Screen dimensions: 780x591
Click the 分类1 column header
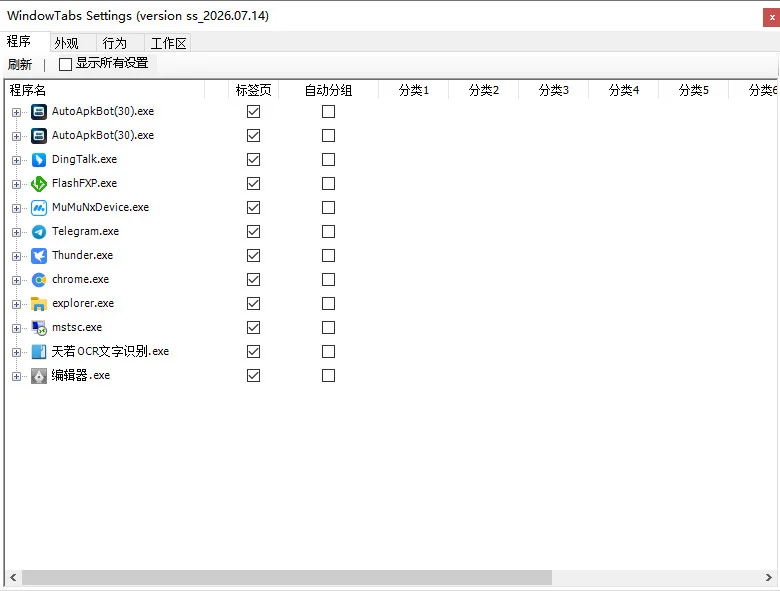[413, 90]
